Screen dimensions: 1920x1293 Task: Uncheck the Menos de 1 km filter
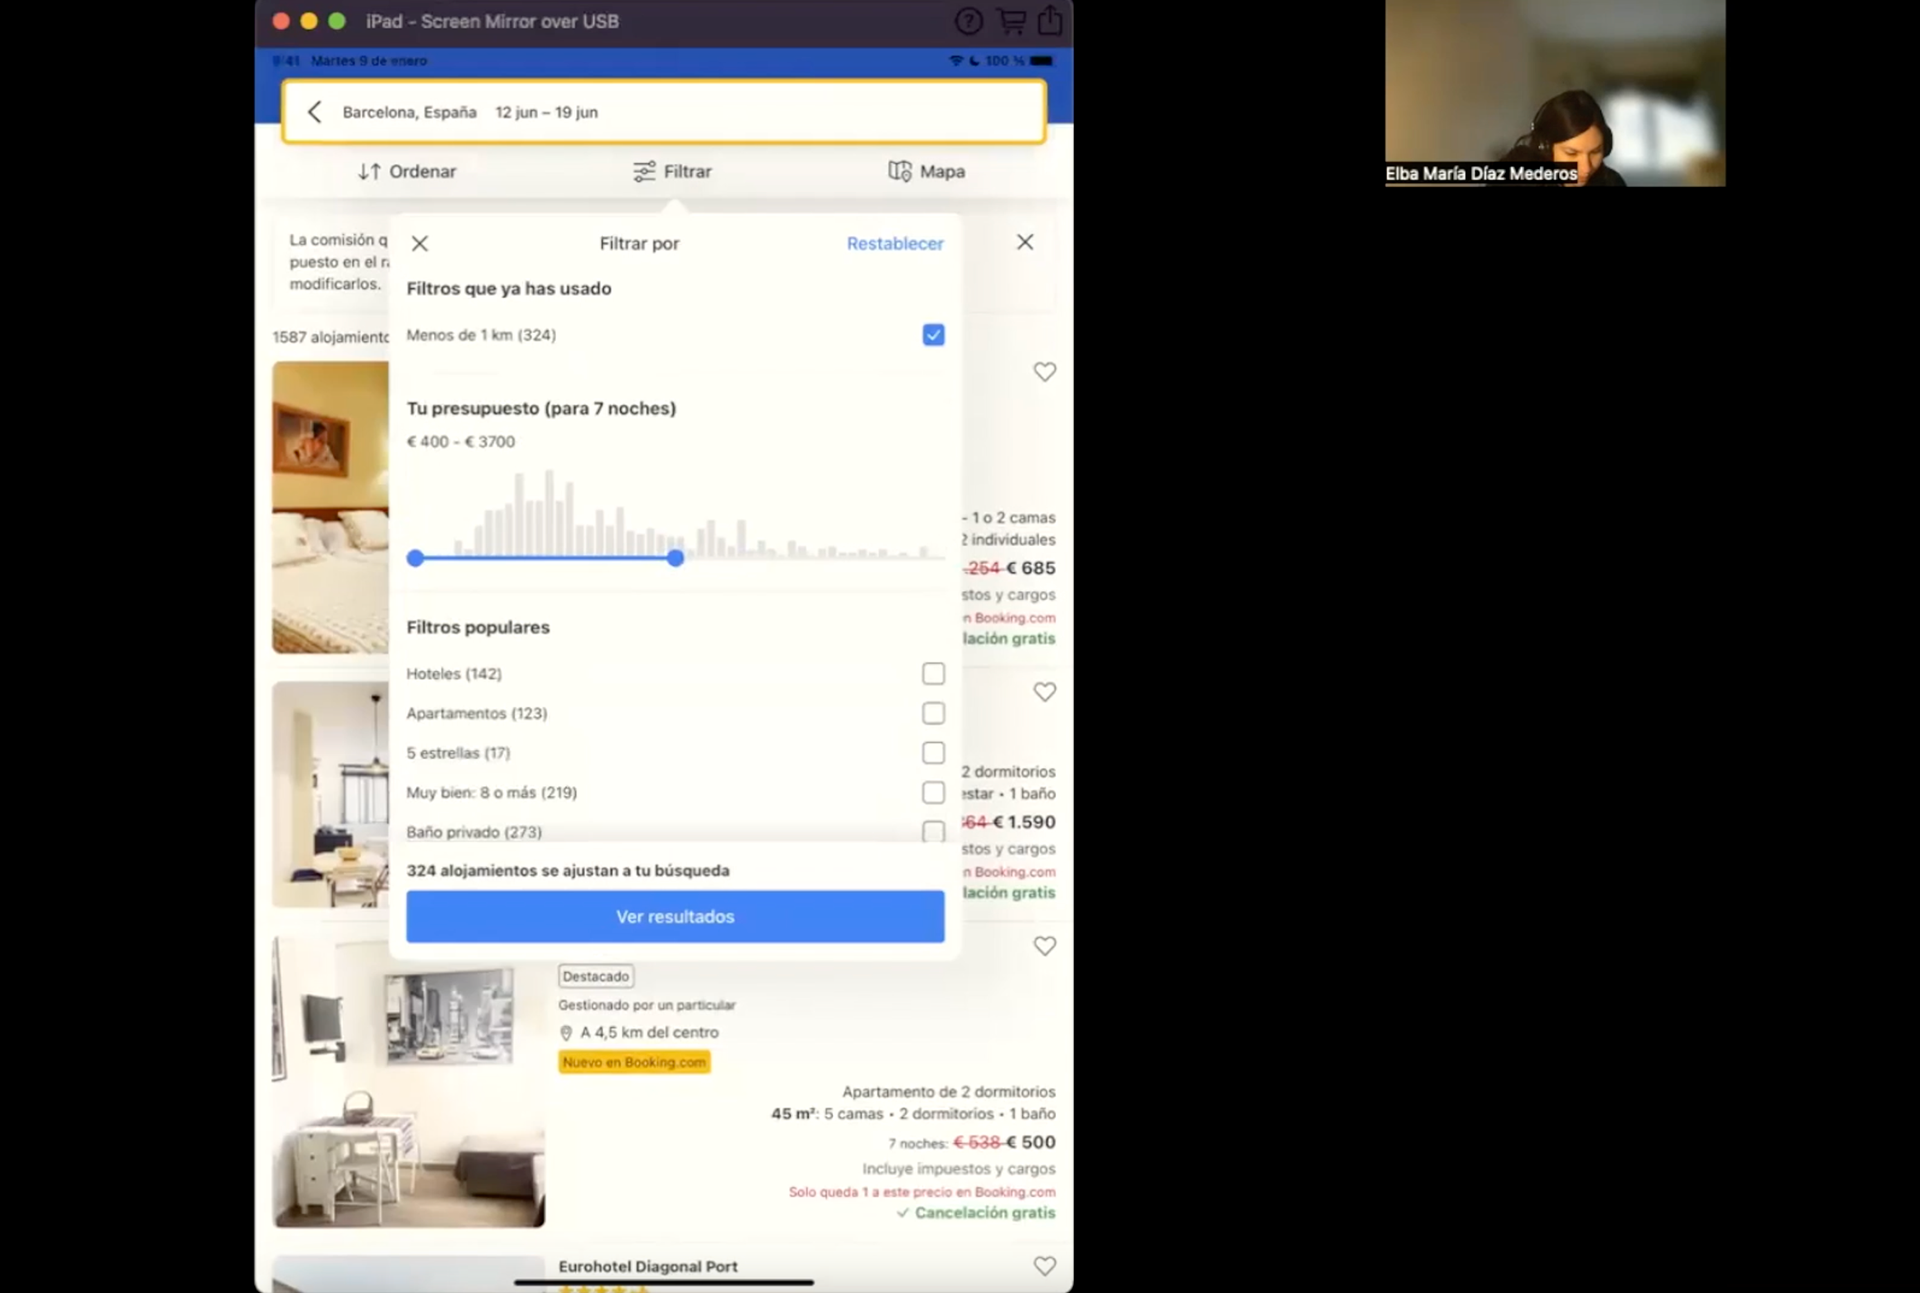coord(933,335)
